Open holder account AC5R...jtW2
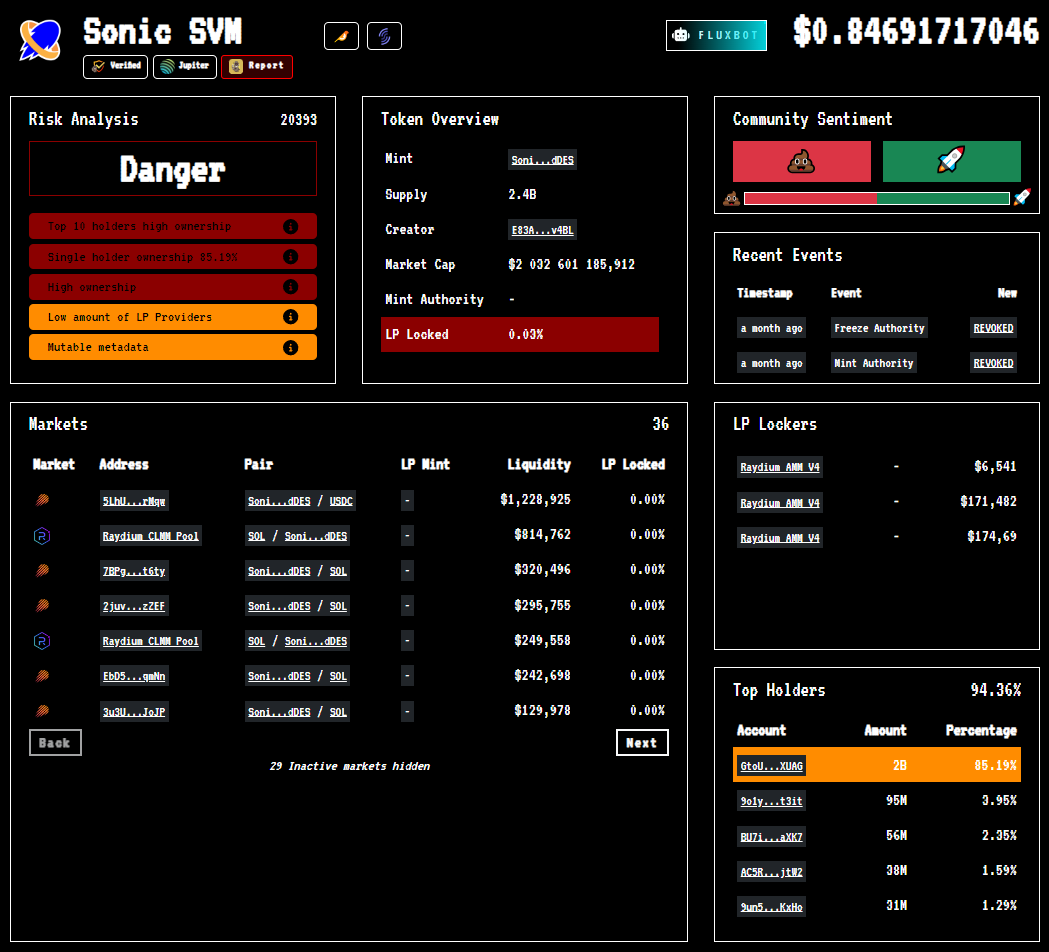The height and width of the screenshot is (952, 1049). [x=771, y=872]
